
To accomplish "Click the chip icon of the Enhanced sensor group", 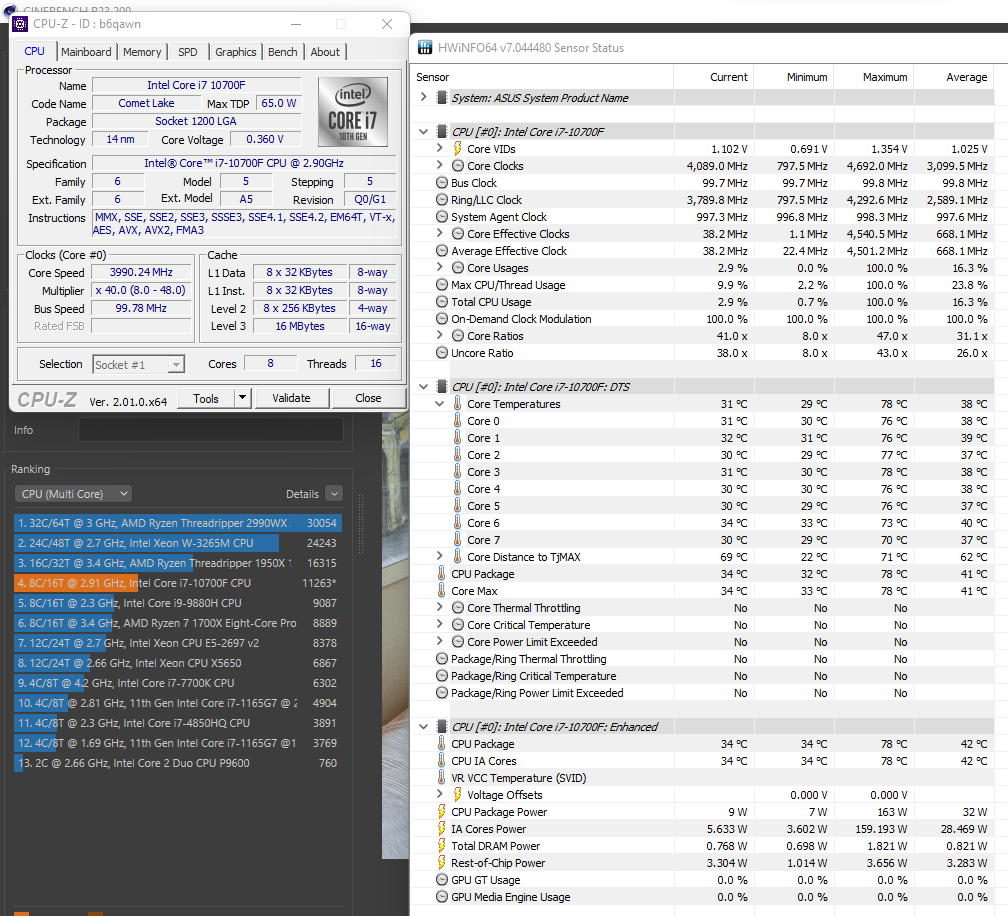I will tap(442, 726).
